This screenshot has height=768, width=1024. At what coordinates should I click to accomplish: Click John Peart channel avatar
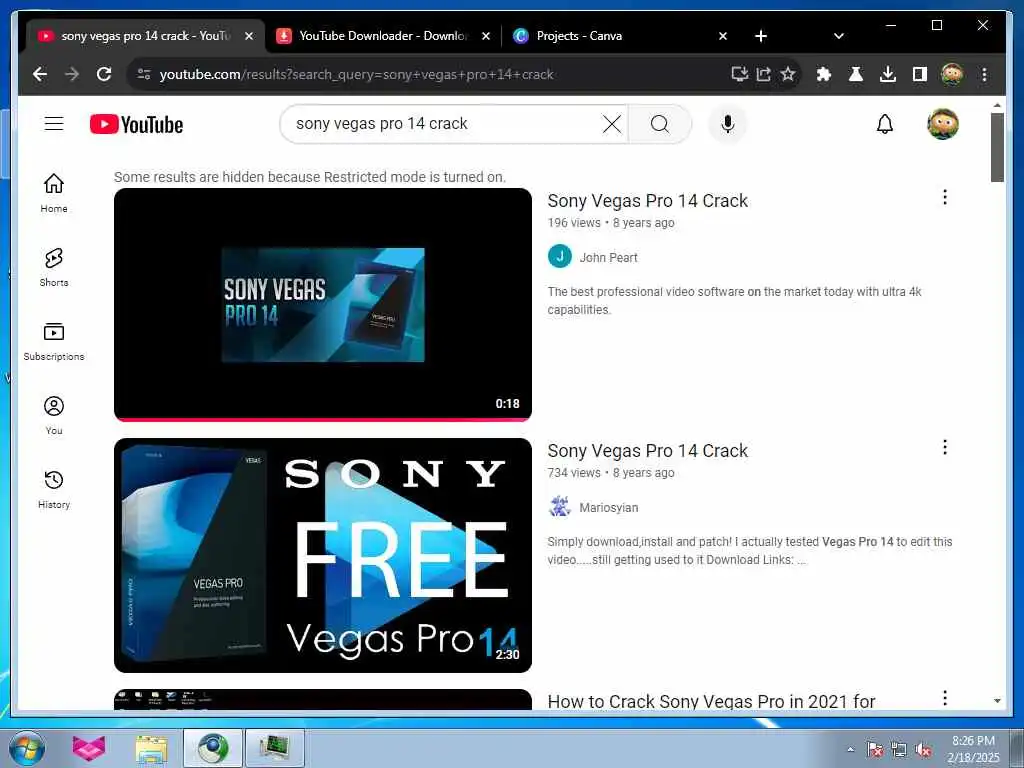pos(560,257)
